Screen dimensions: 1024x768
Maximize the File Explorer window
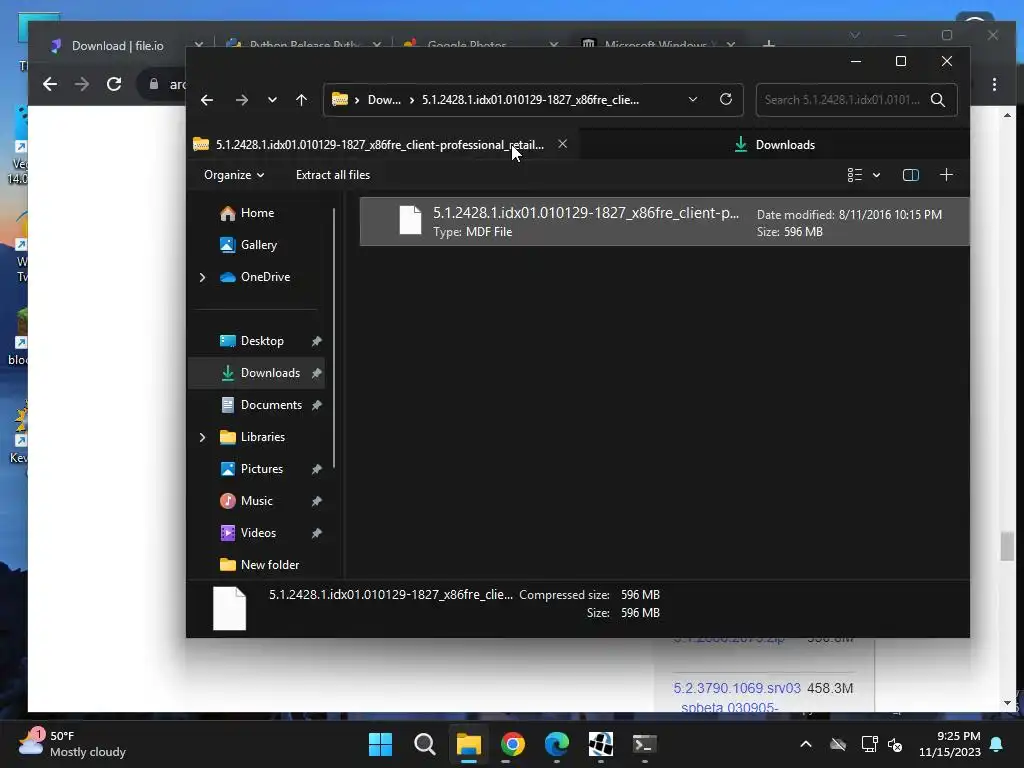901,61
